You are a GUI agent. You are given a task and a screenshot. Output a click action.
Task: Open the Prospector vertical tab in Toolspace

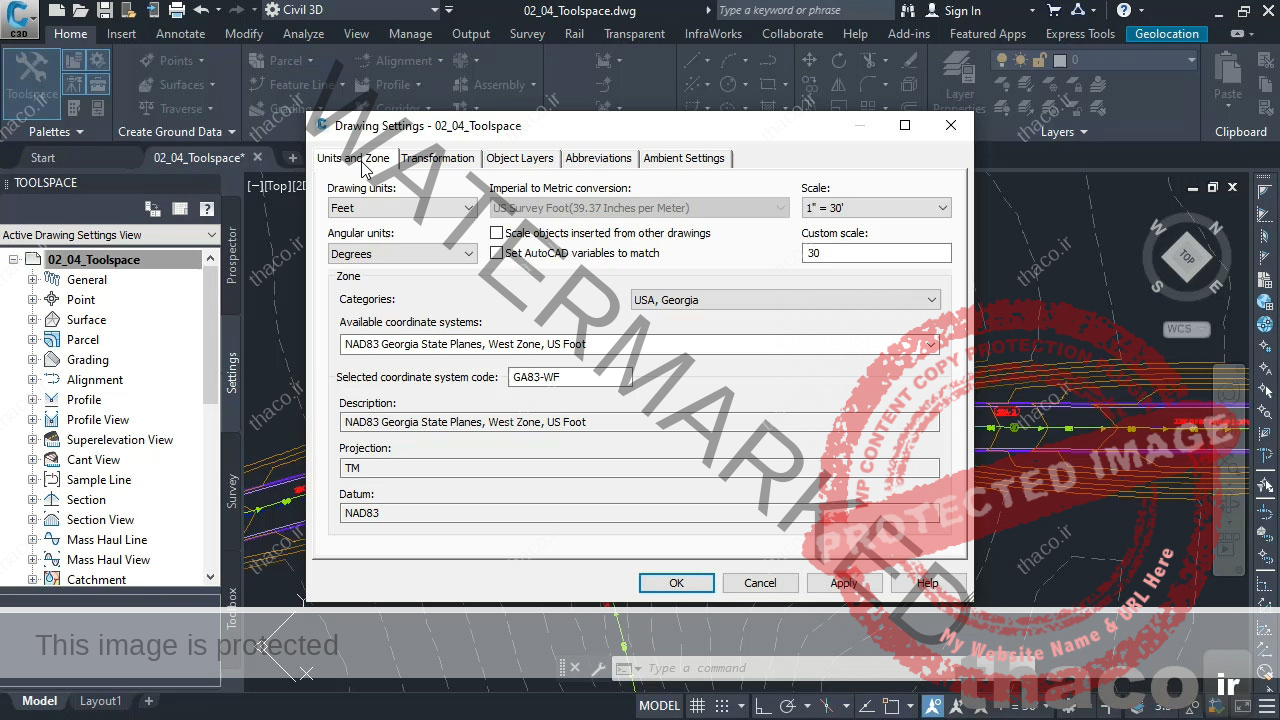[232, 255]
